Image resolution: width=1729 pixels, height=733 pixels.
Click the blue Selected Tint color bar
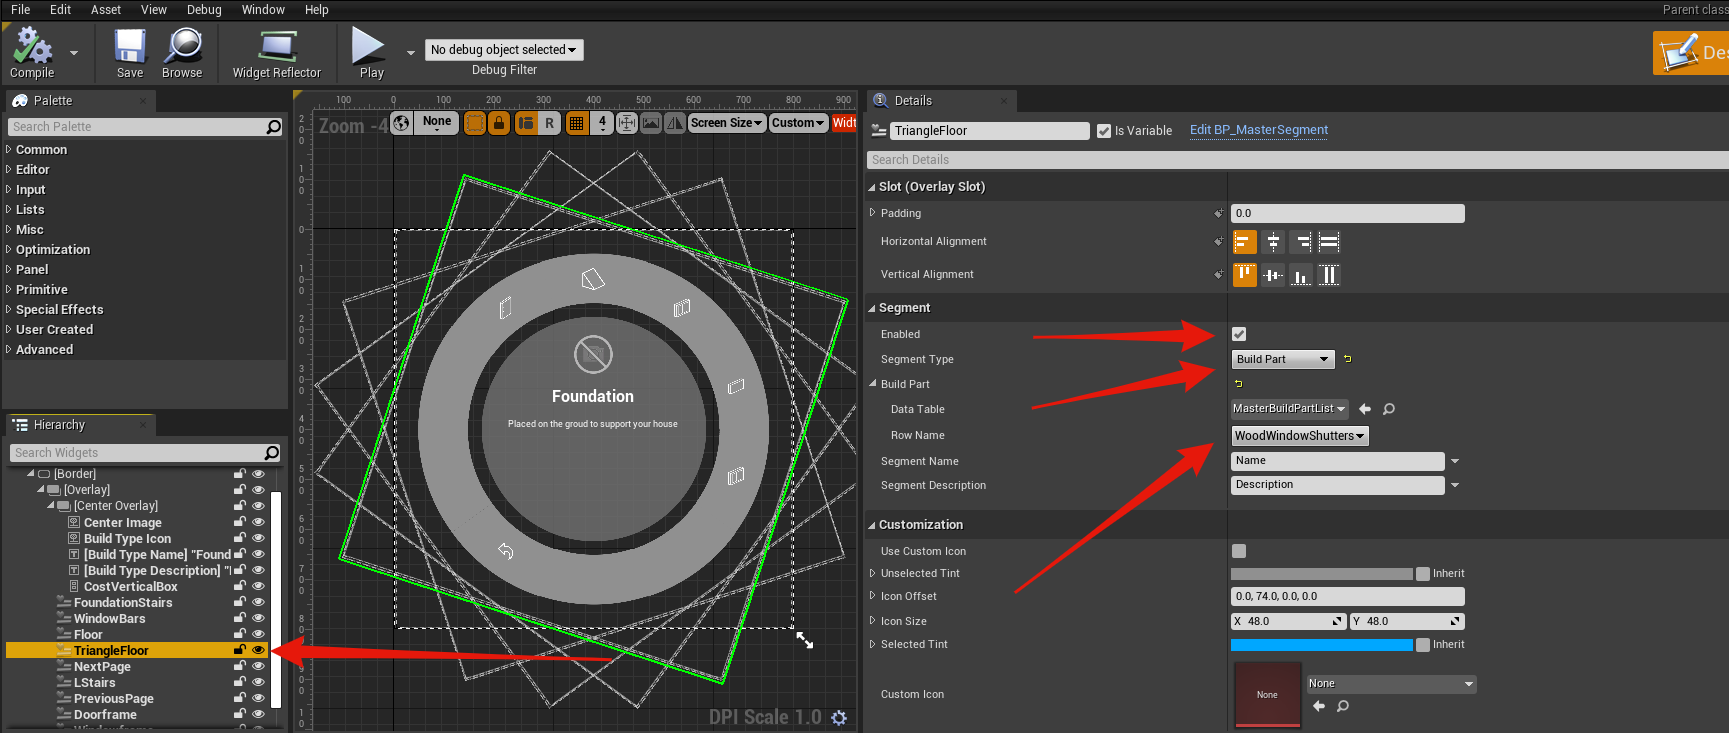(x=1321, y=645)
